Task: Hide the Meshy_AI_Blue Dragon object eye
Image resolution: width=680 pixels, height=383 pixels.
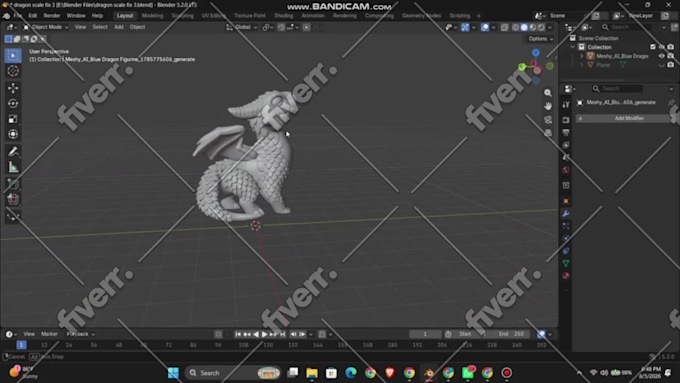Action: coord(661,56)
